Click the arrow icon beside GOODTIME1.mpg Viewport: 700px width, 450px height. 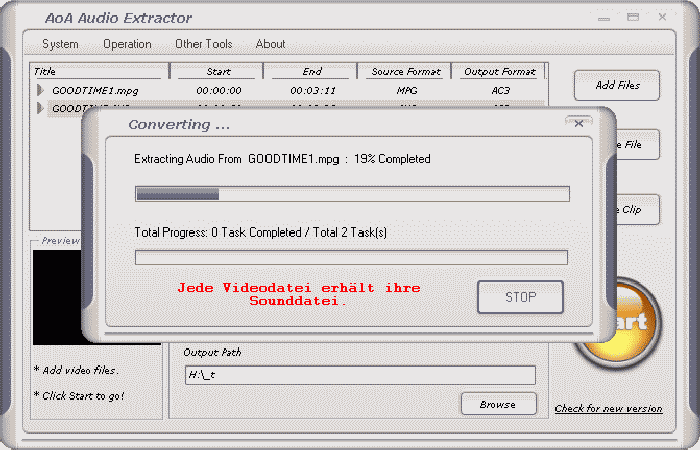pyautogui.click(x=40, y=90)
